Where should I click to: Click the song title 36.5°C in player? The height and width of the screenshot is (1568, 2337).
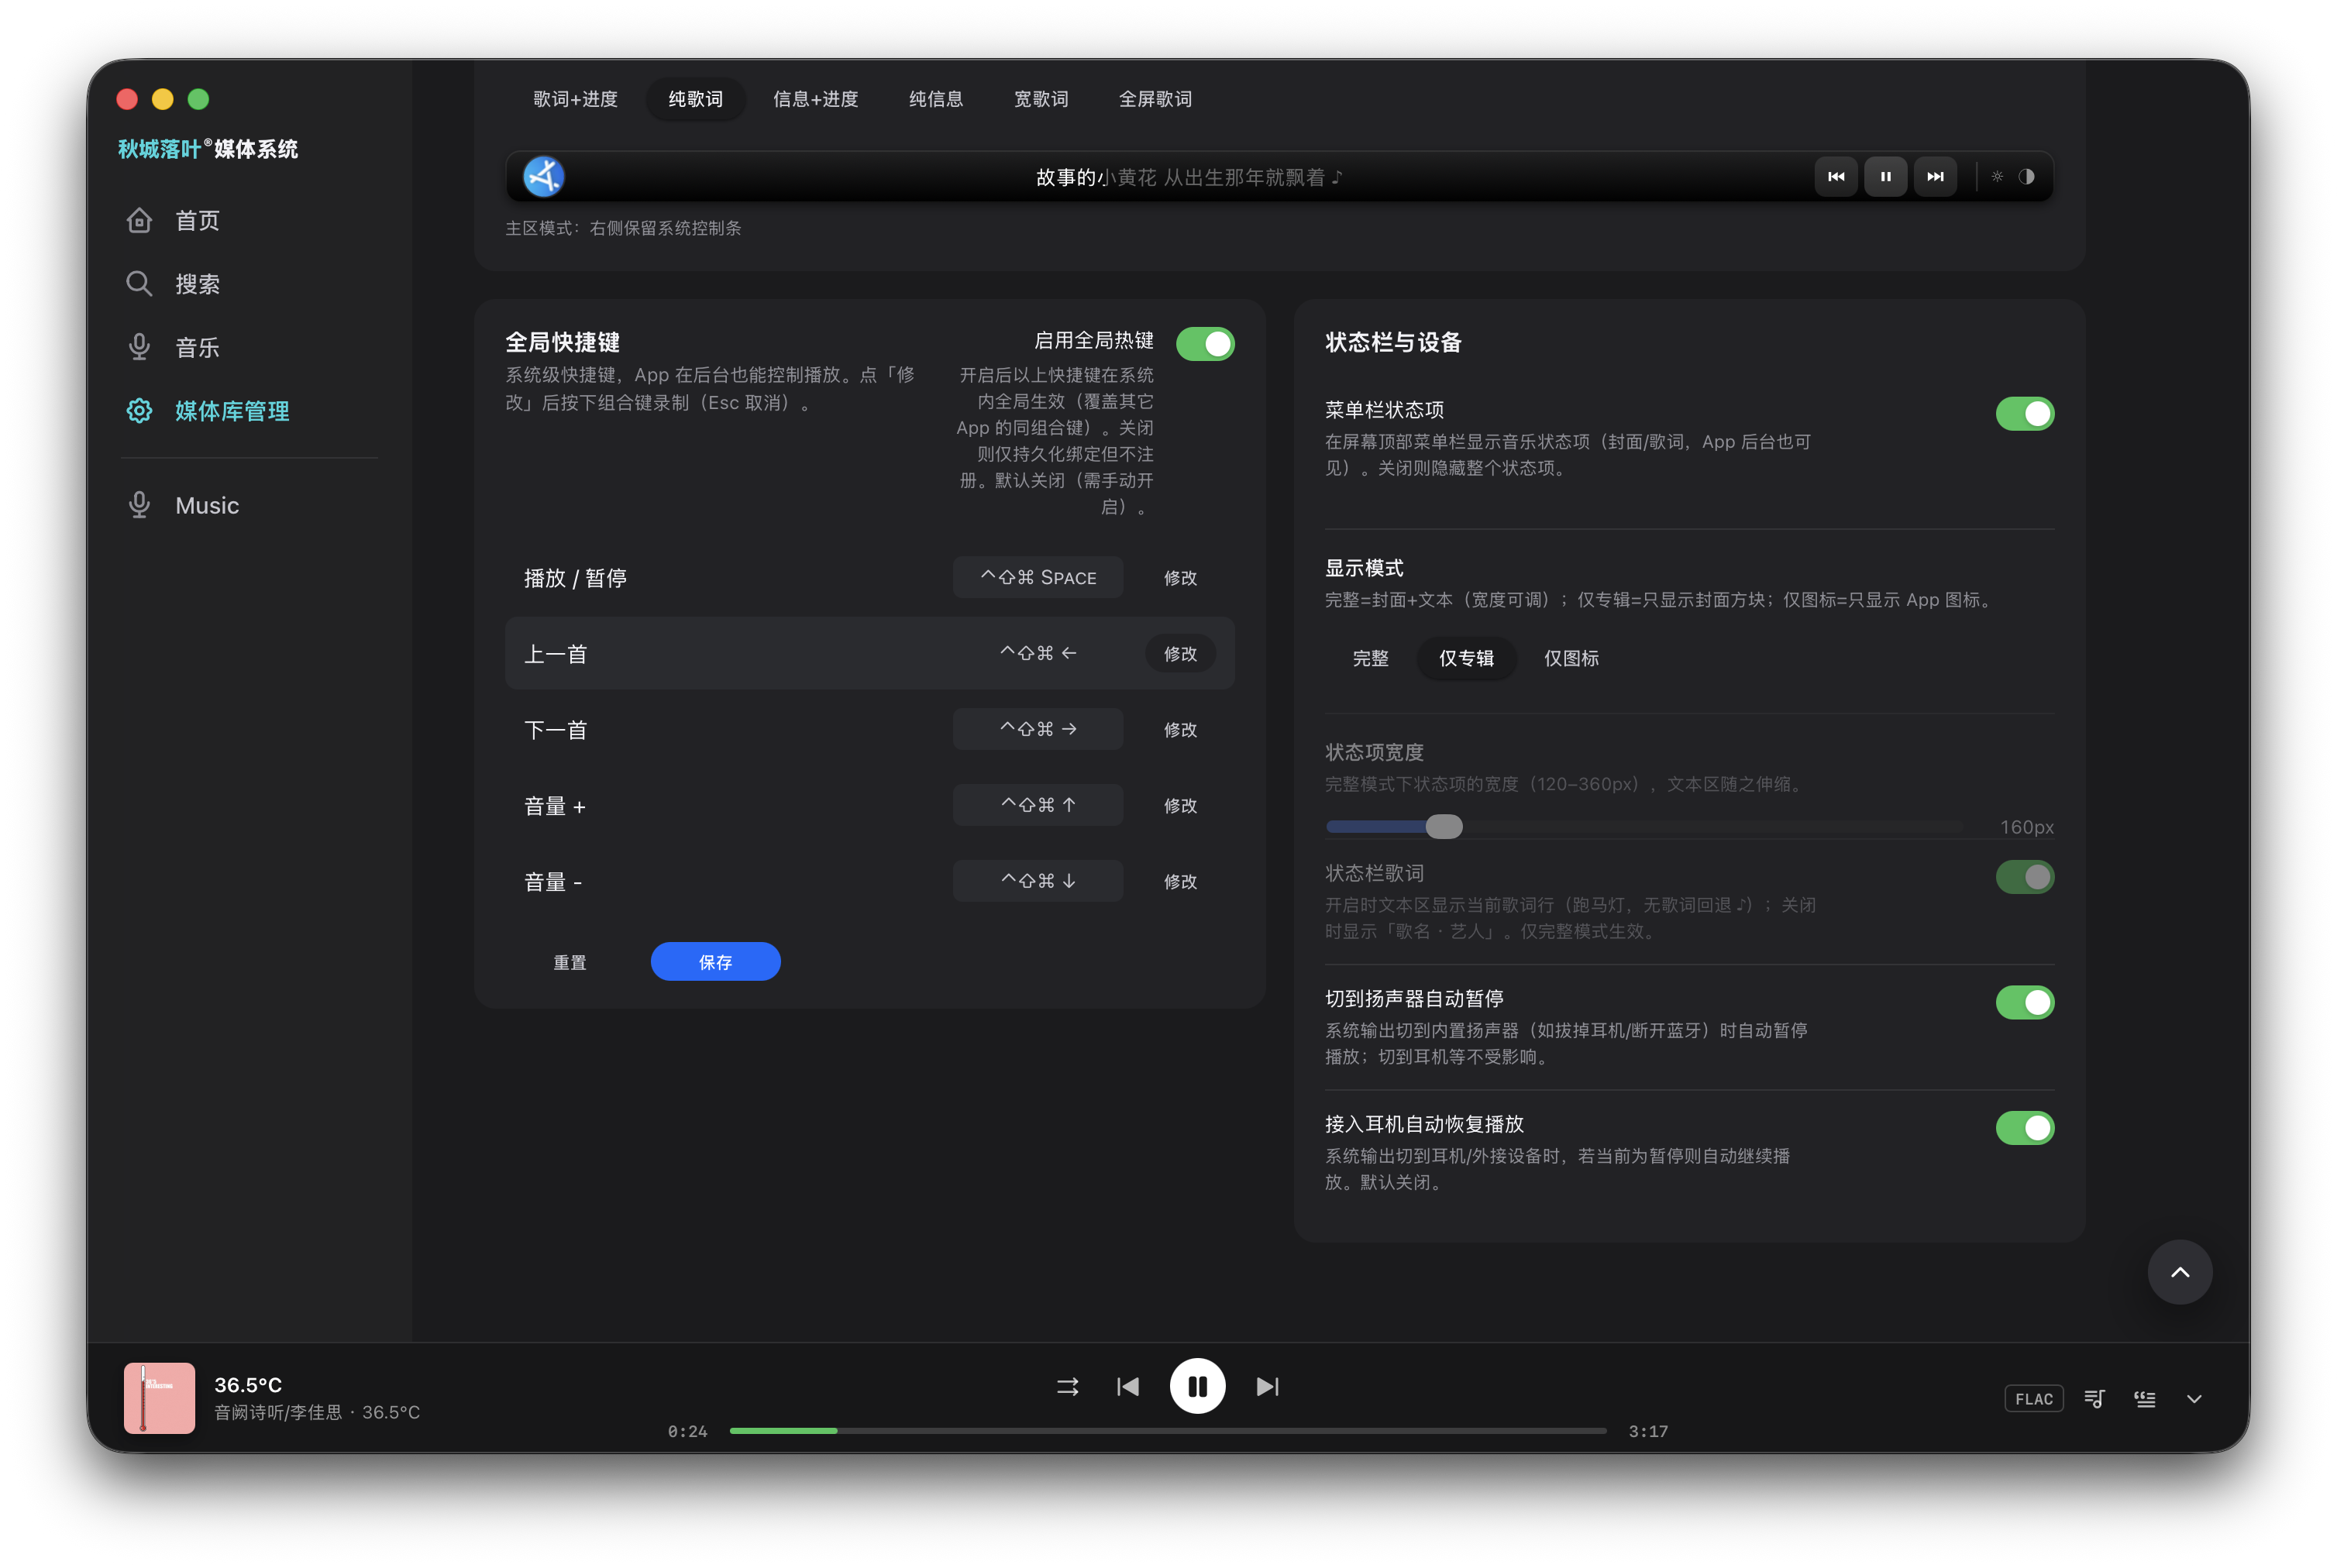coord(248,1385)
